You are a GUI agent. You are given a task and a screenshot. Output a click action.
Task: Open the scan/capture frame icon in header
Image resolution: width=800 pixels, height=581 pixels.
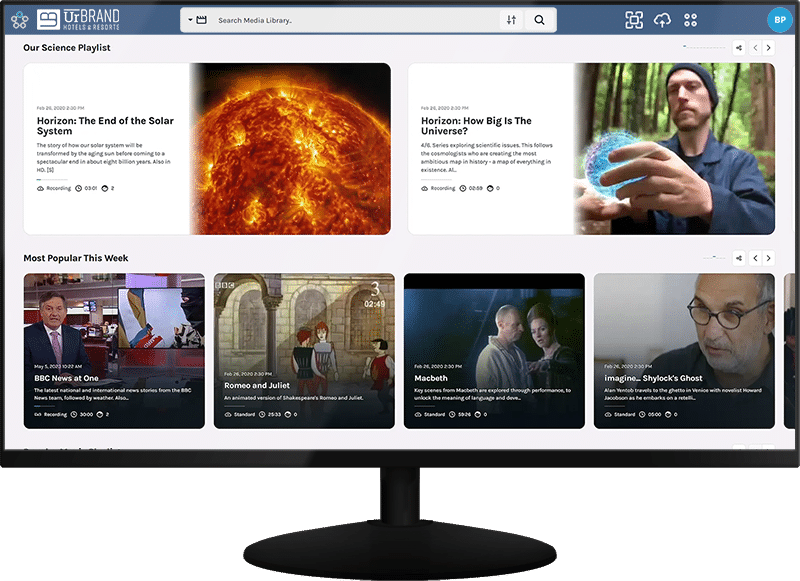pos(634,20)
